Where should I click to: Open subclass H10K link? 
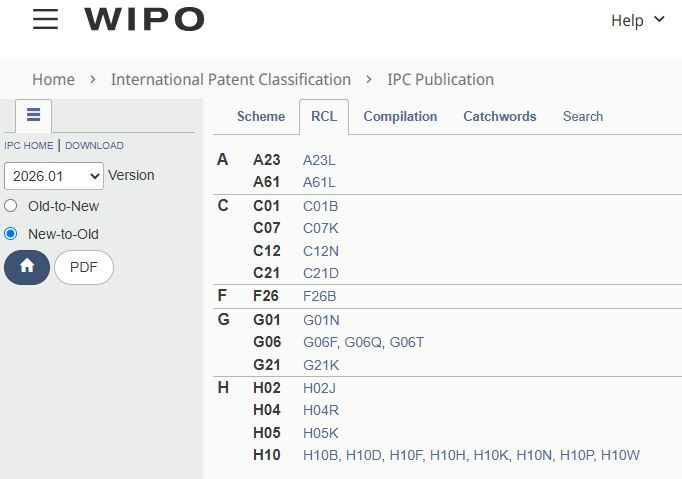point(491,455)
